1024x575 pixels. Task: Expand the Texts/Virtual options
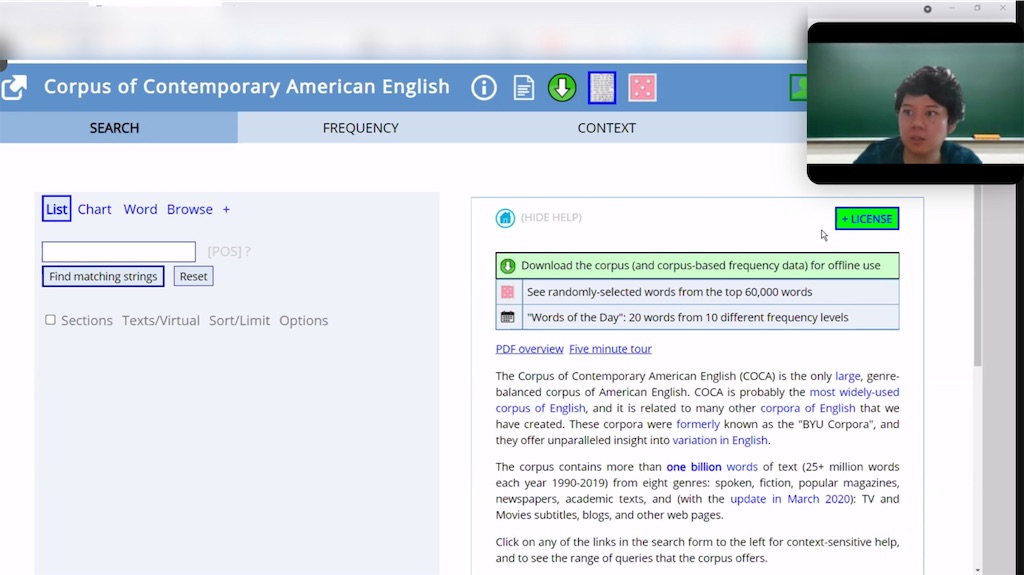click(161, 320)
